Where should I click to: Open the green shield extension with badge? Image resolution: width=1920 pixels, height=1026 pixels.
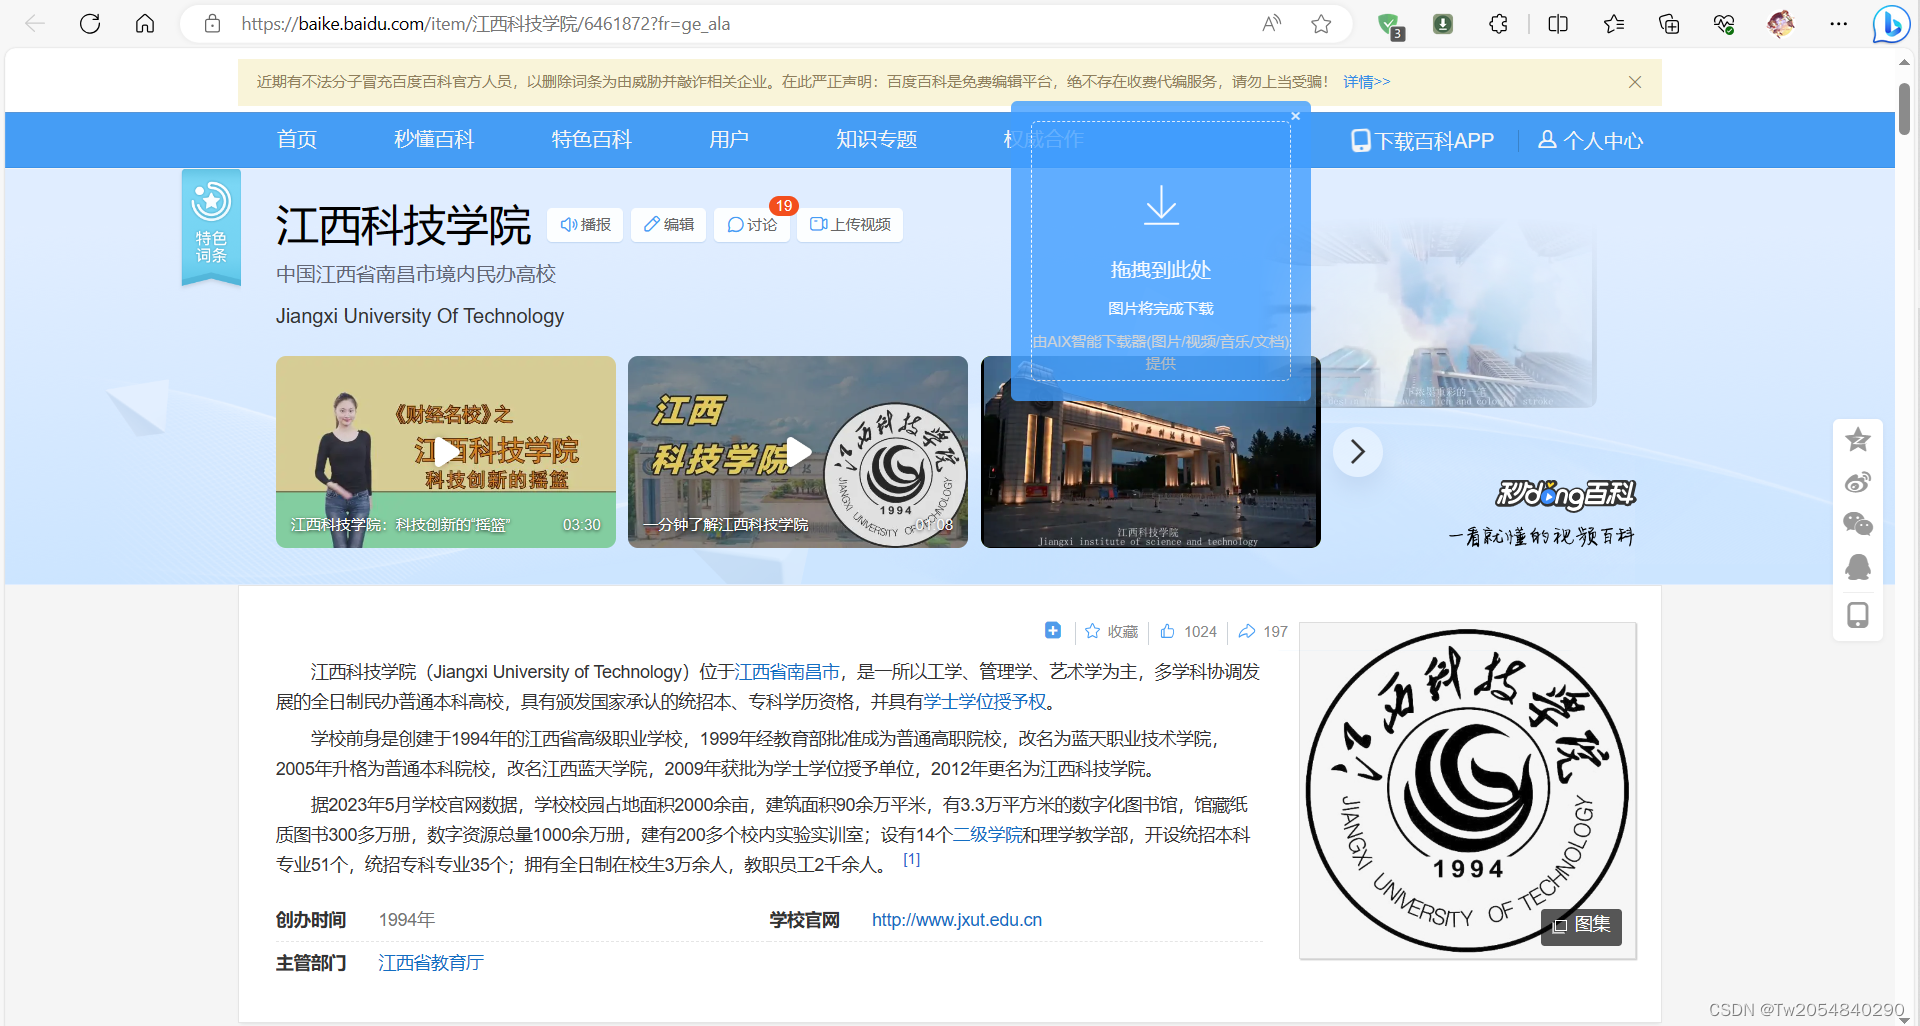1390,25
